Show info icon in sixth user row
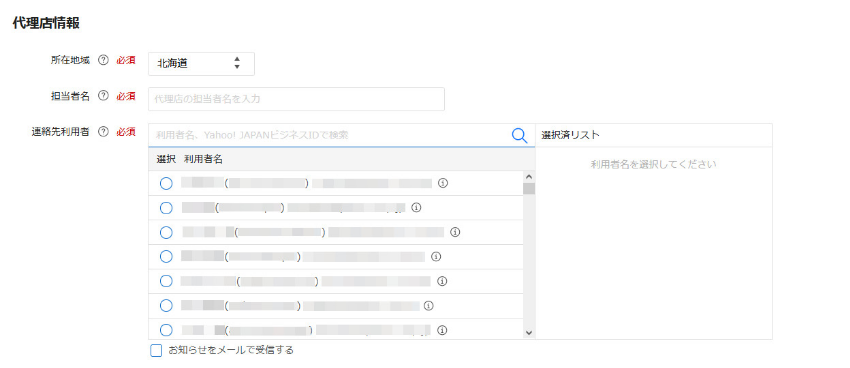The height and width of the screenshot is (368, 850). 429,306
